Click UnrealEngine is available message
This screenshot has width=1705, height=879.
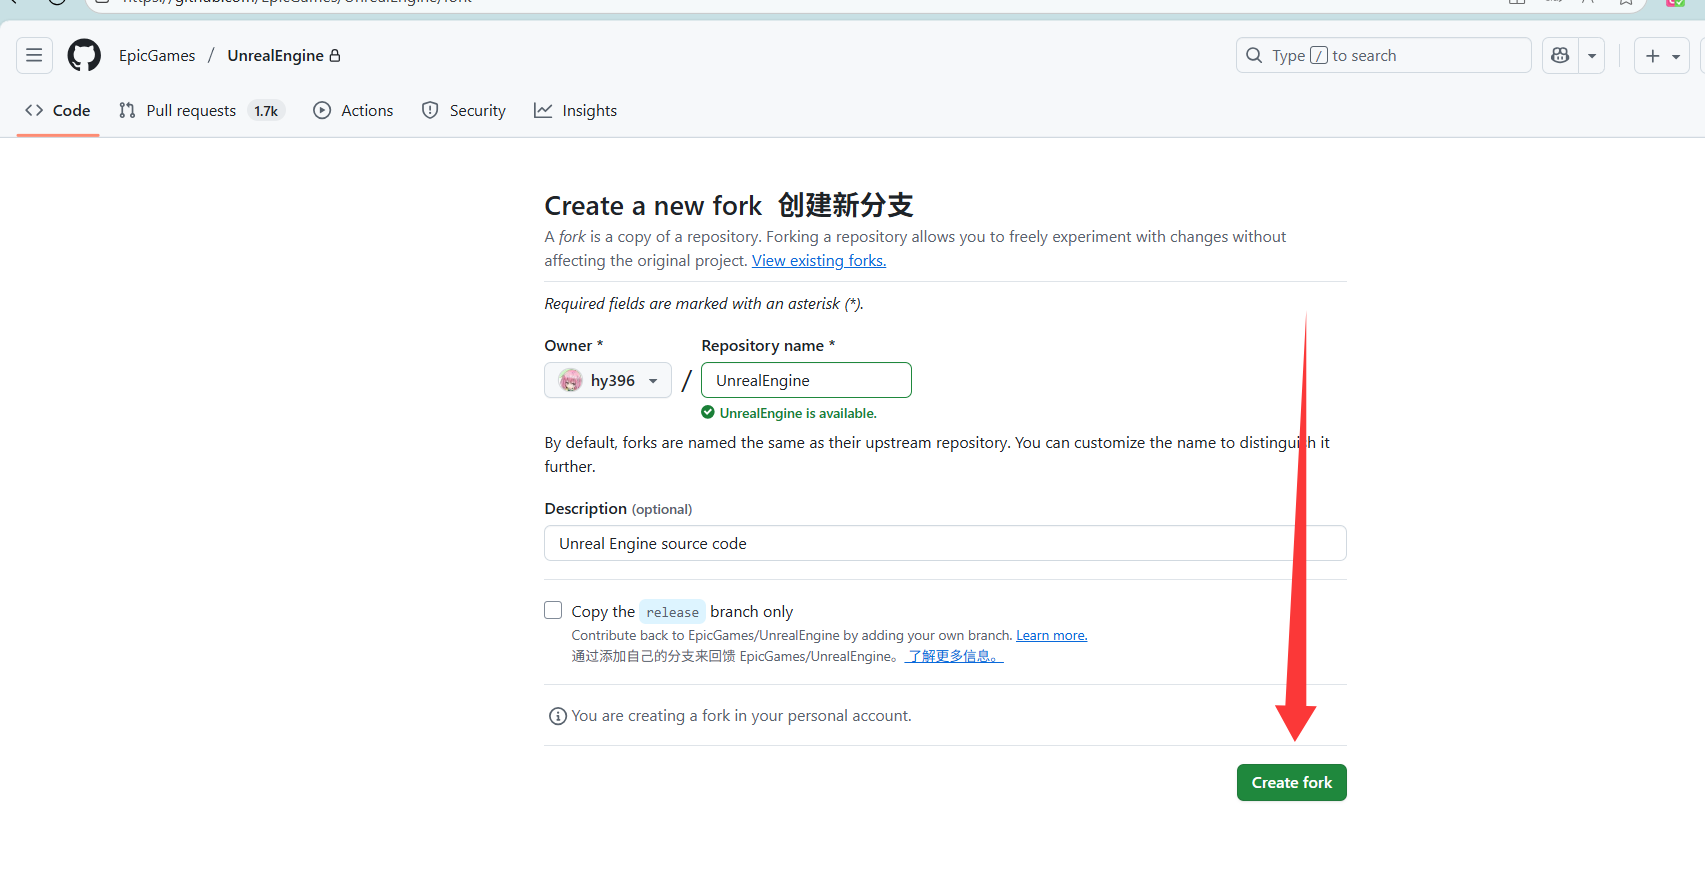click(798, 413)
